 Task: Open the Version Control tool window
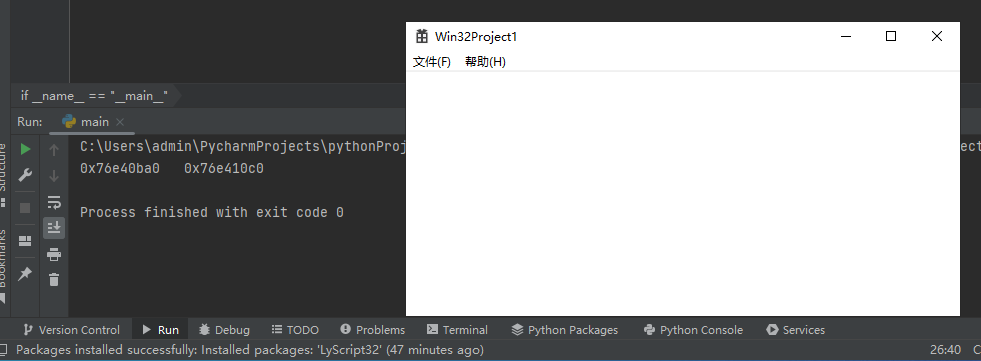pos(71,330)
